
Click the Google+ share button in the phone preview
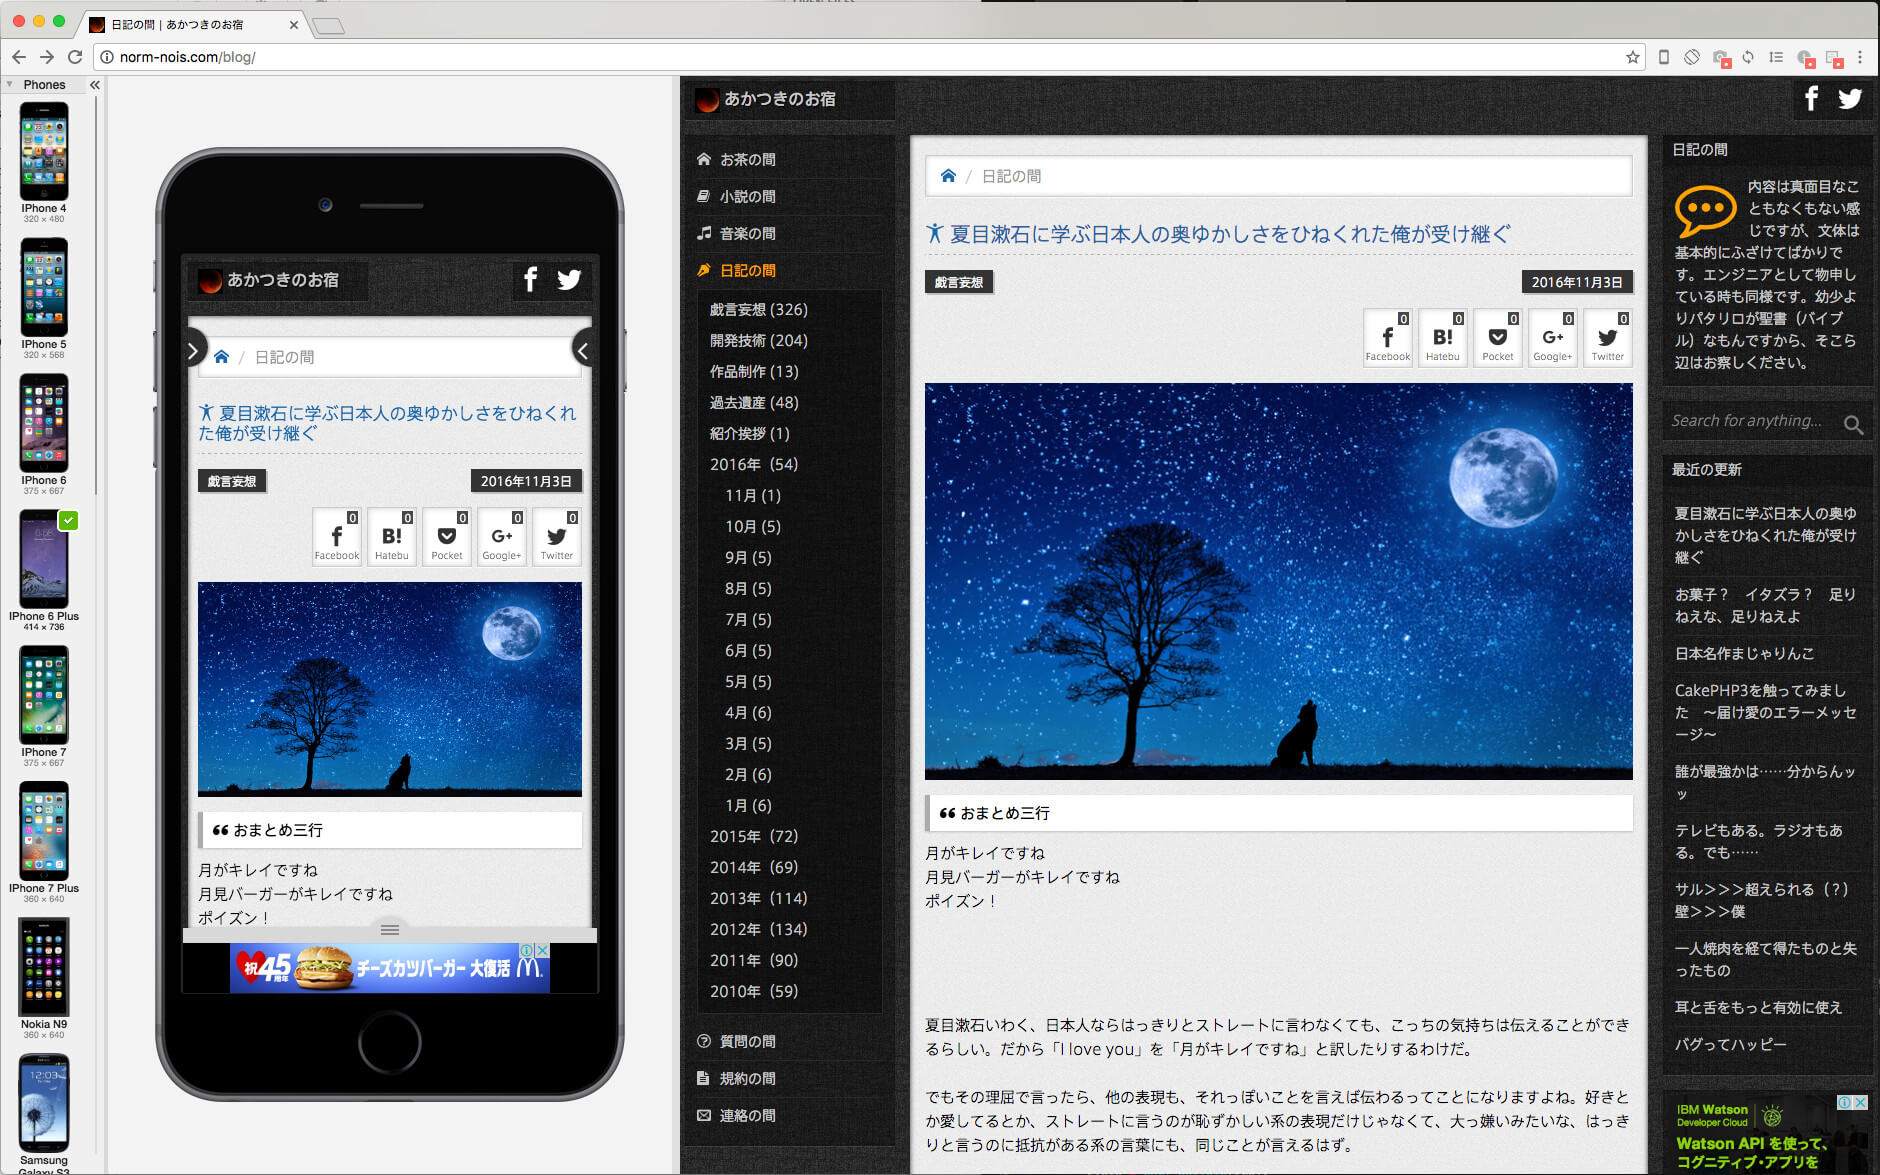502,538
